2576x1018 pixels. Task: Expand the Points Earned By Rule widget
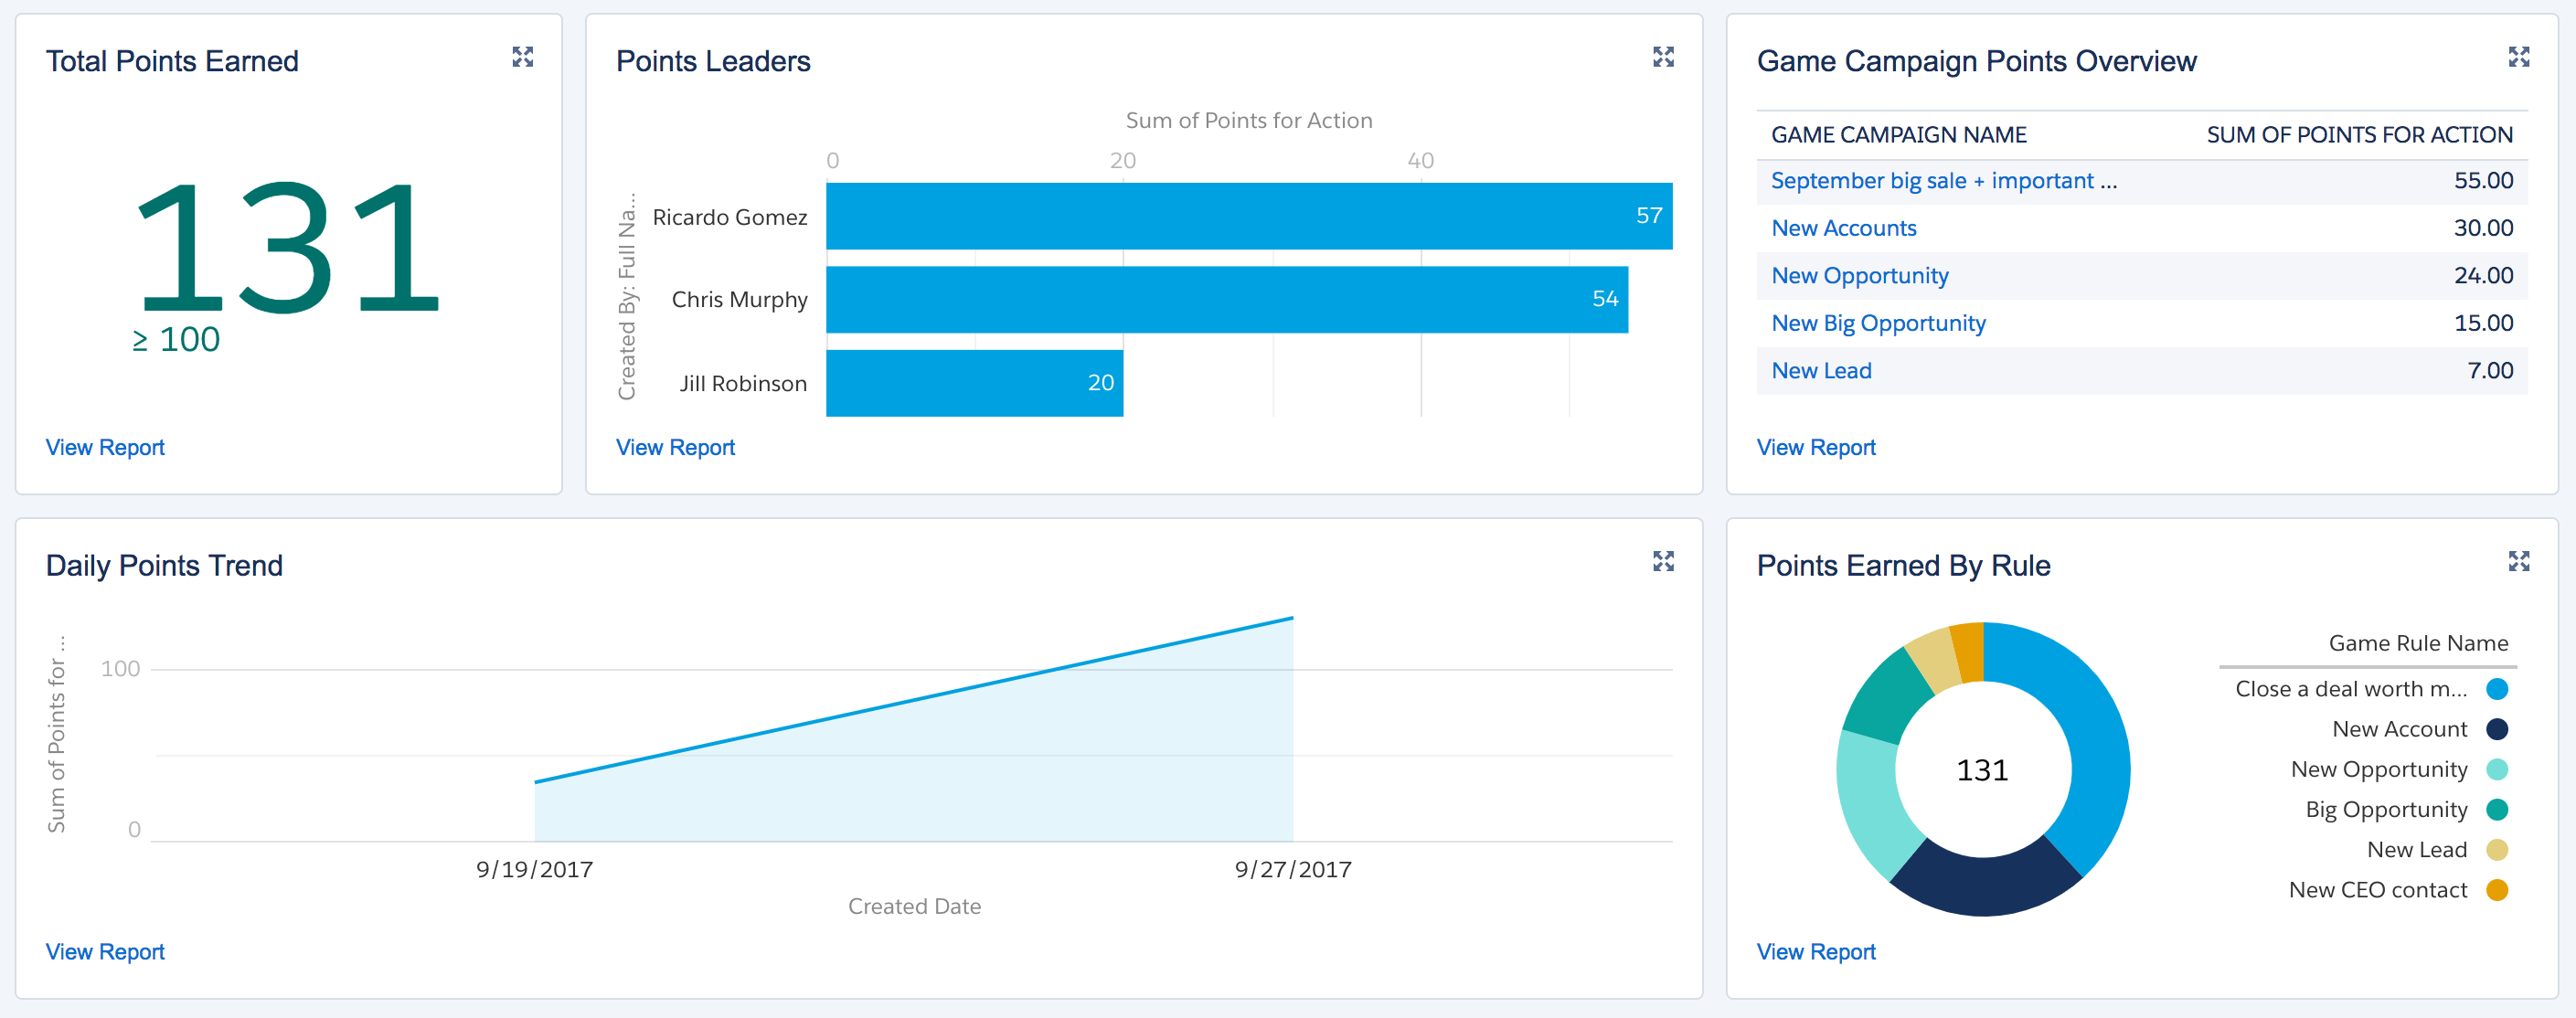[2518, 561]
